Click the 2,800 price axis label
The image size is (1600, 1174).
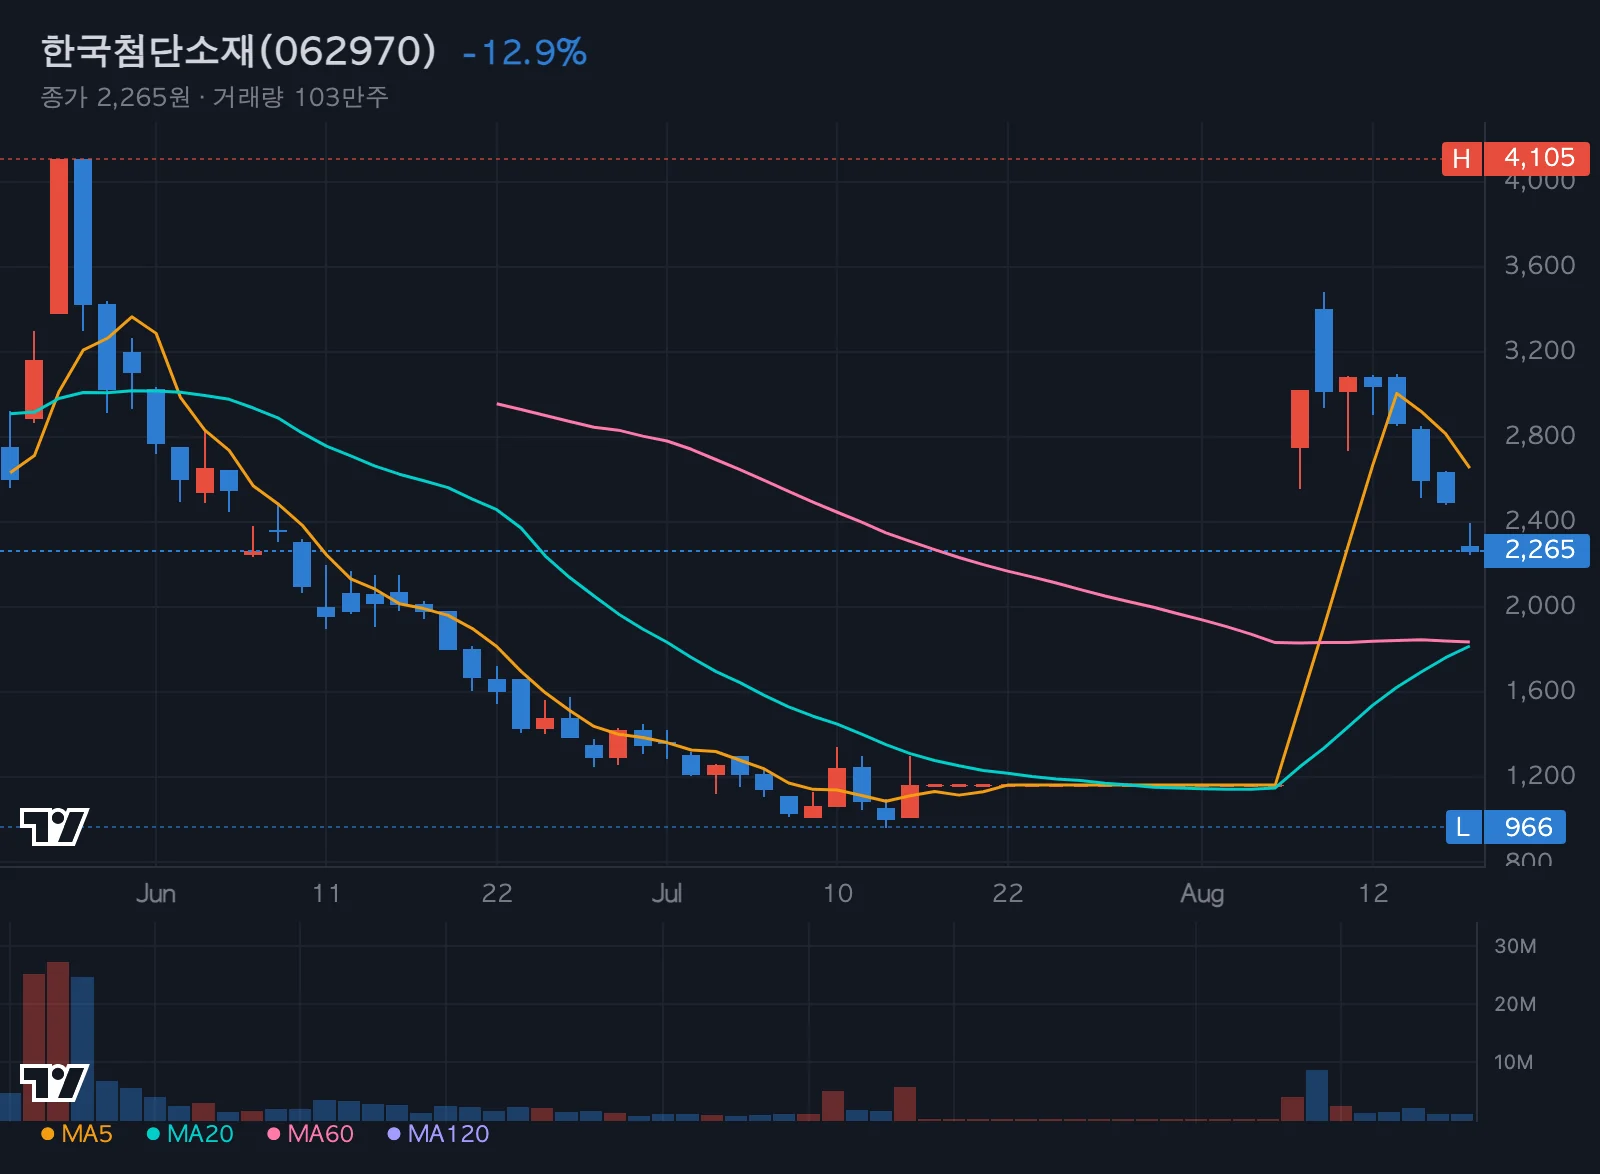point(1539,435)
